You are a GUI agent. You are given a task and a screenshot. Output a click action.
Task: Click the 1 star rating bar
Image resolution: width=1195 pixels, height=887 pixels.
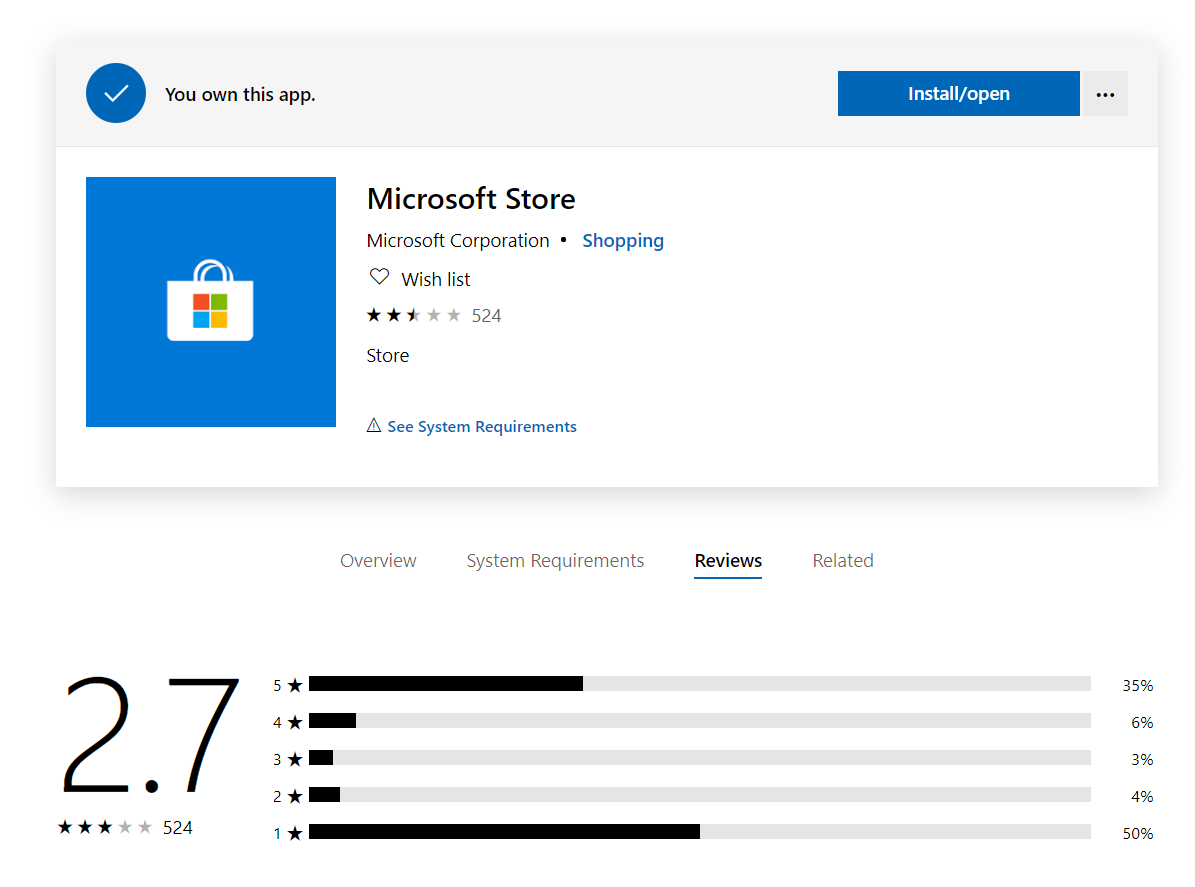tap(700, 831)
